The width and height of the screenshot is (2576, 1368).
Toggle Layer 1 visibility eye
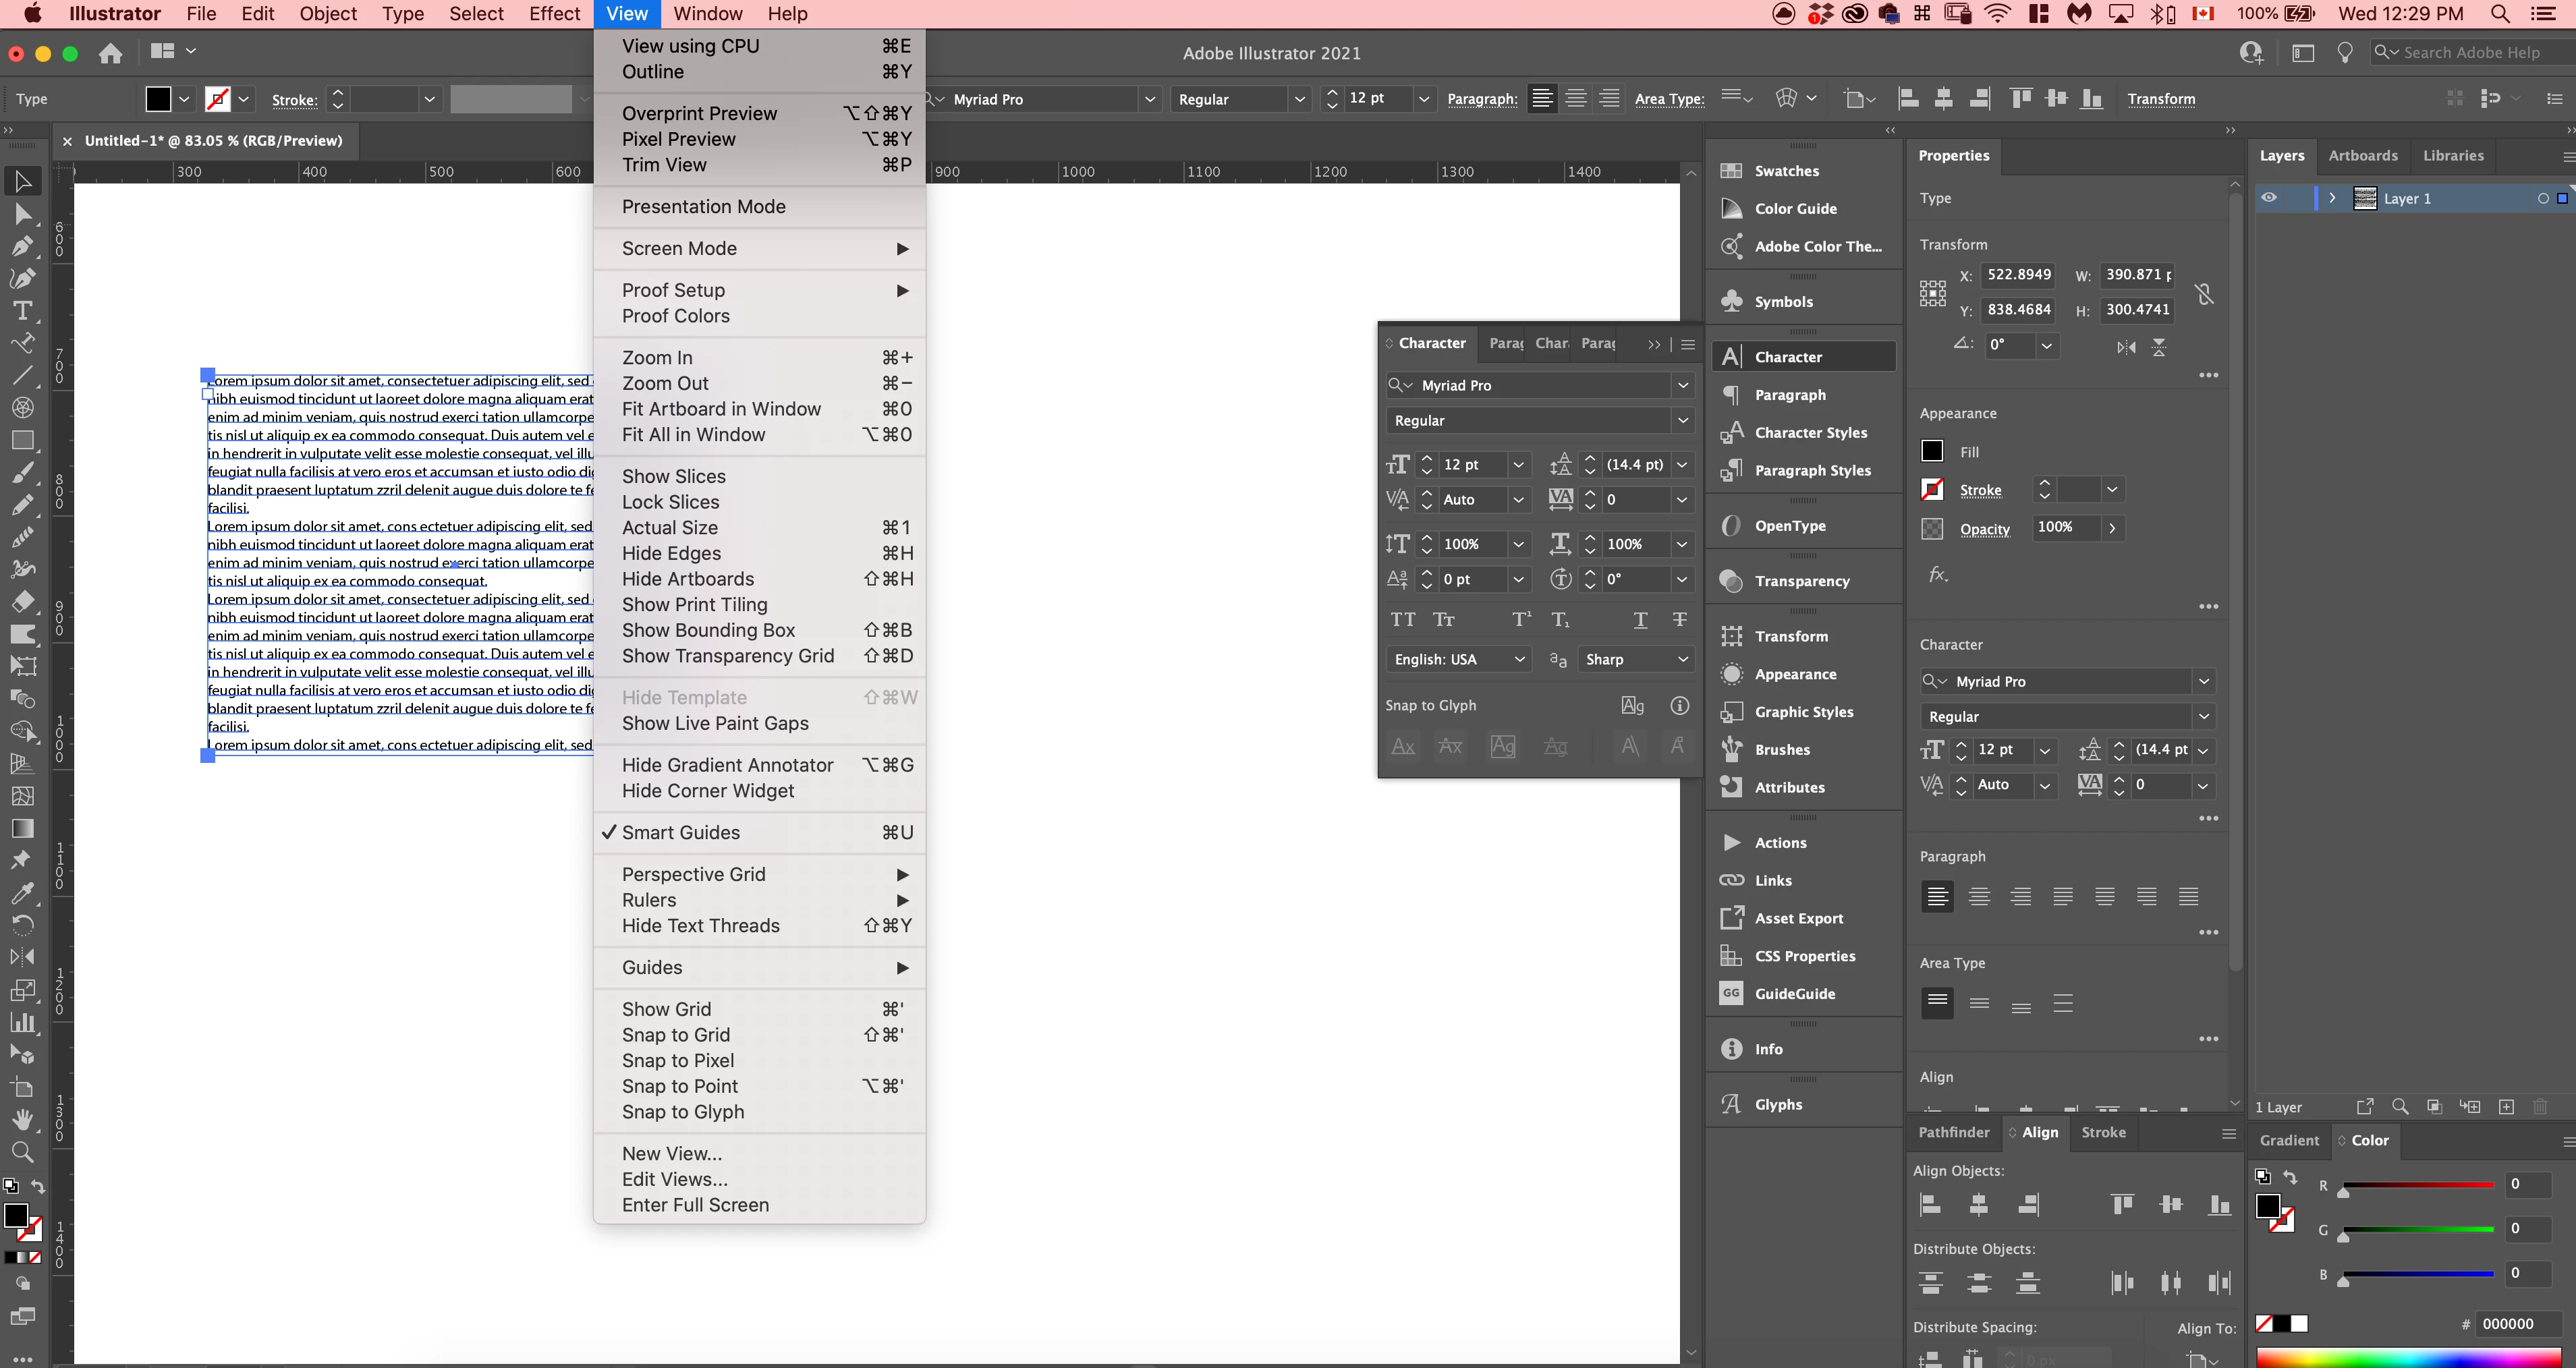tap(2269, 198)
